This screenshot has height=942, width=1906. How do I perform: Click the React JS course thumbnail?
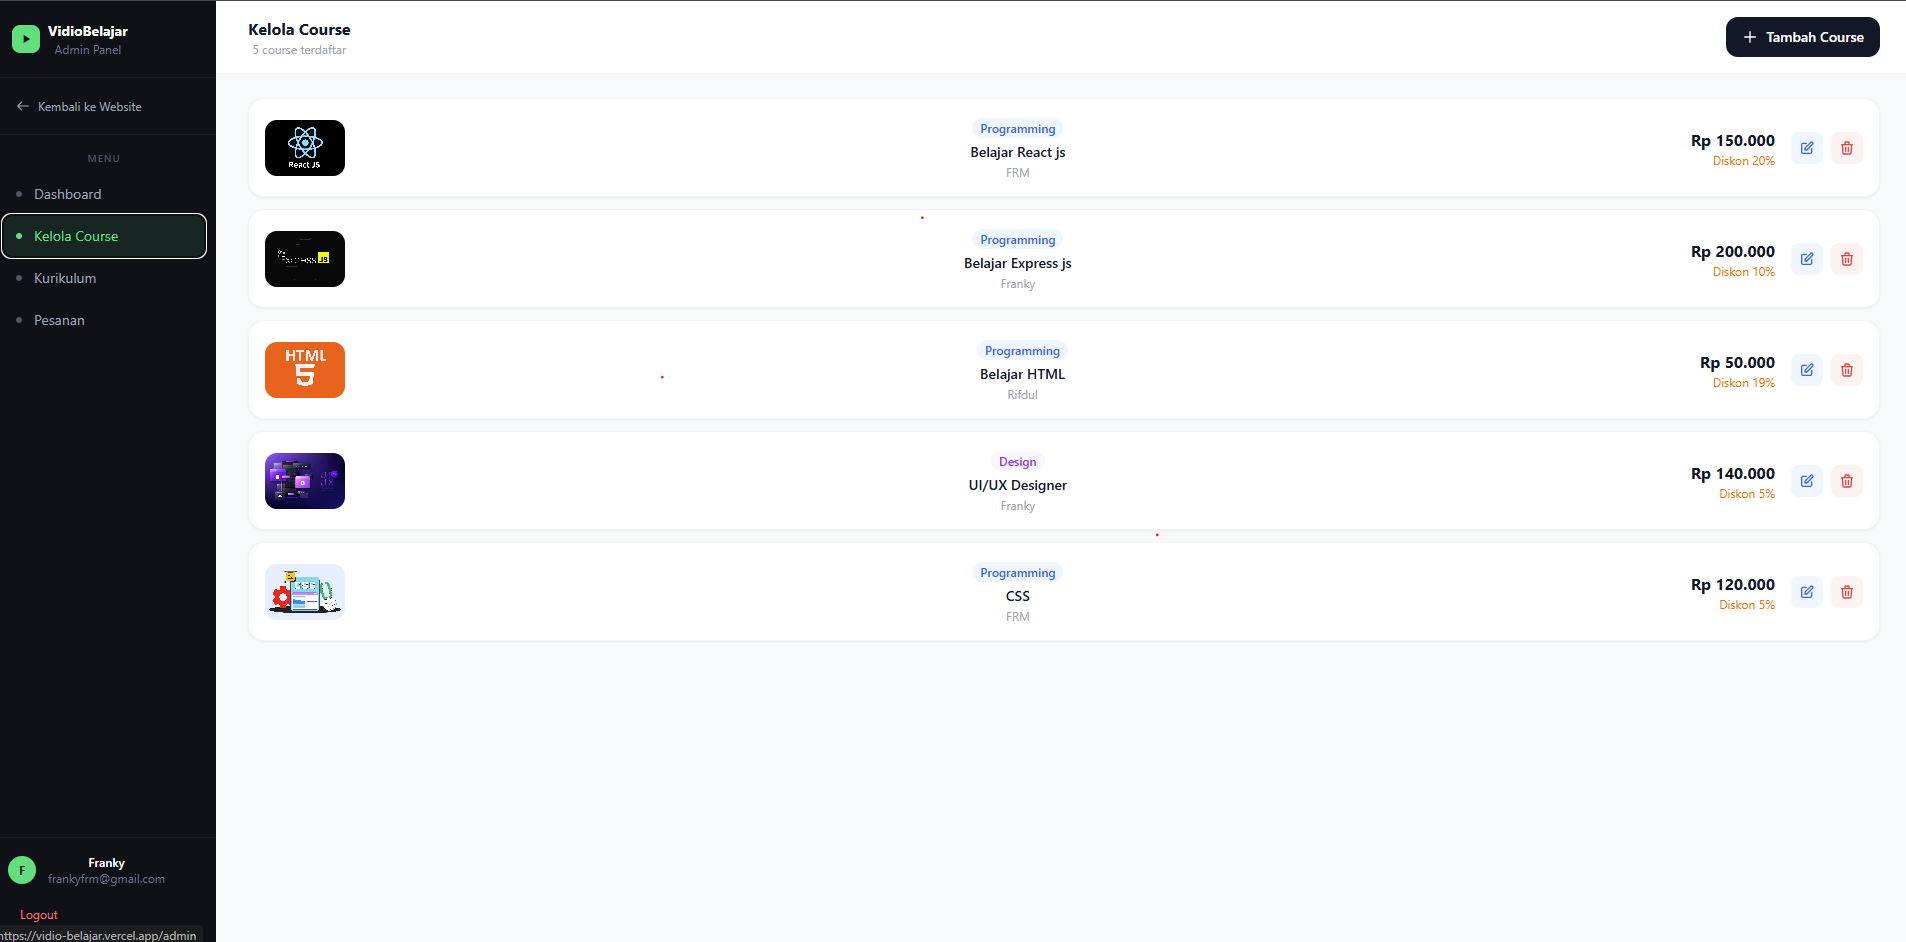(305, 148)
